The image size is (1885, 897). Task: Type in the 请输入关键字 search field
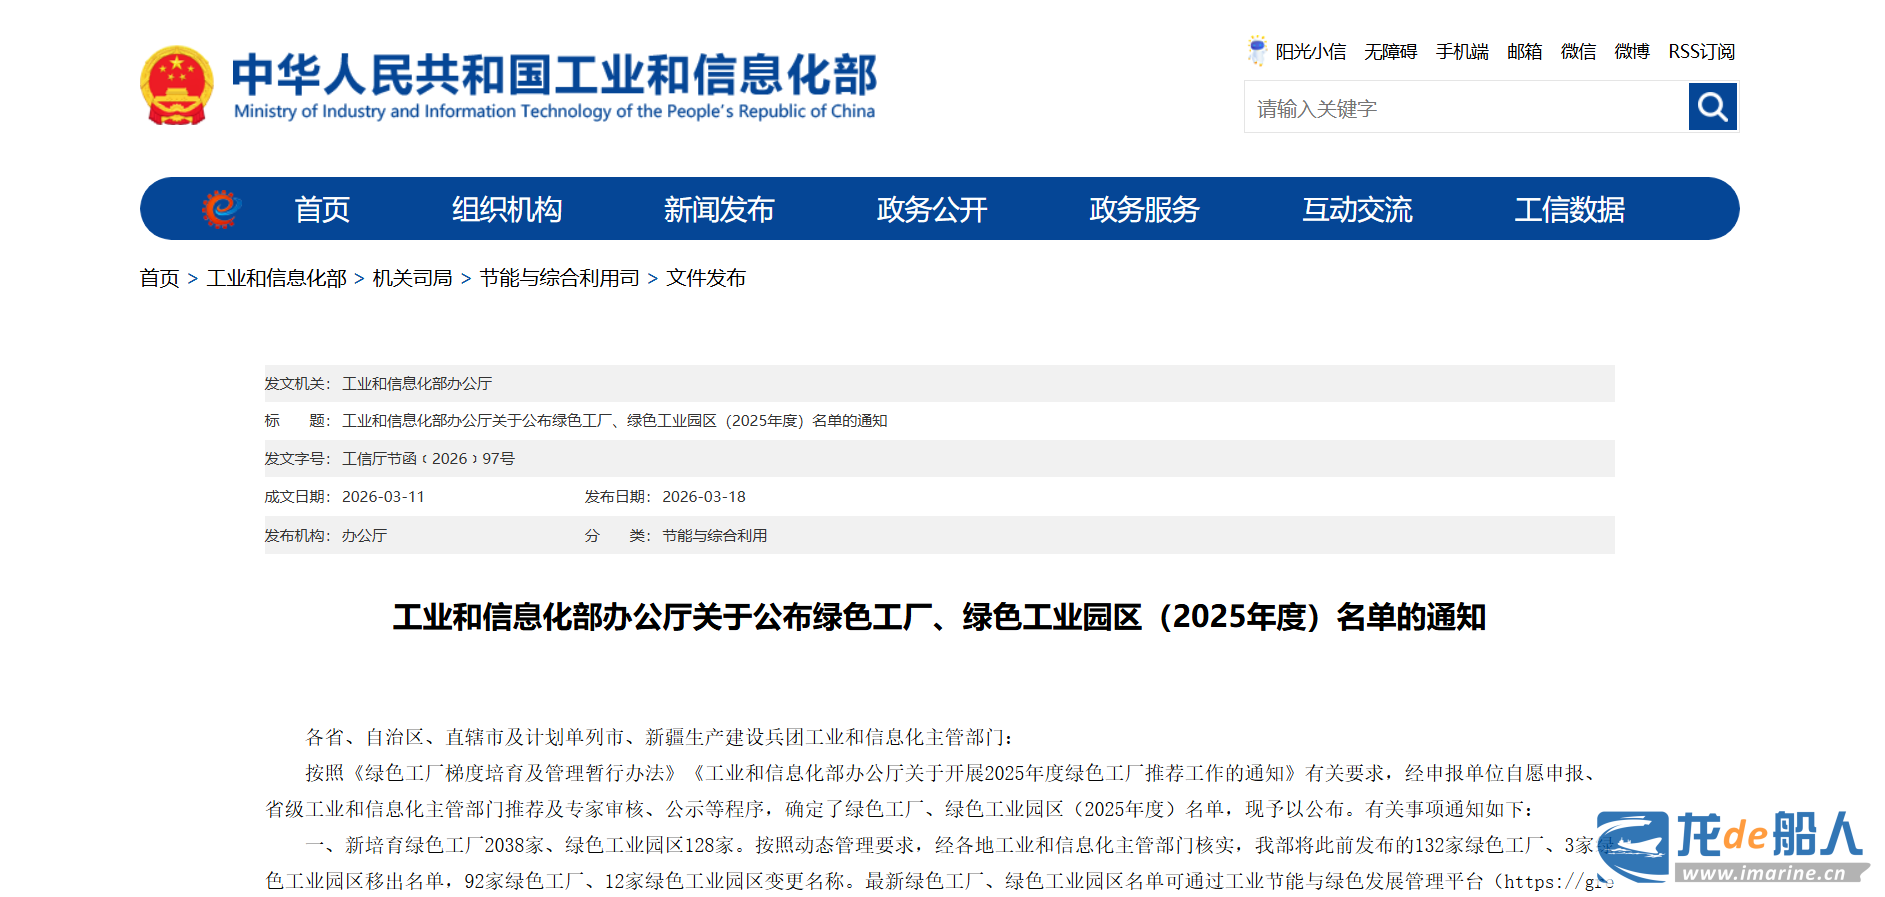(1465, 108)
